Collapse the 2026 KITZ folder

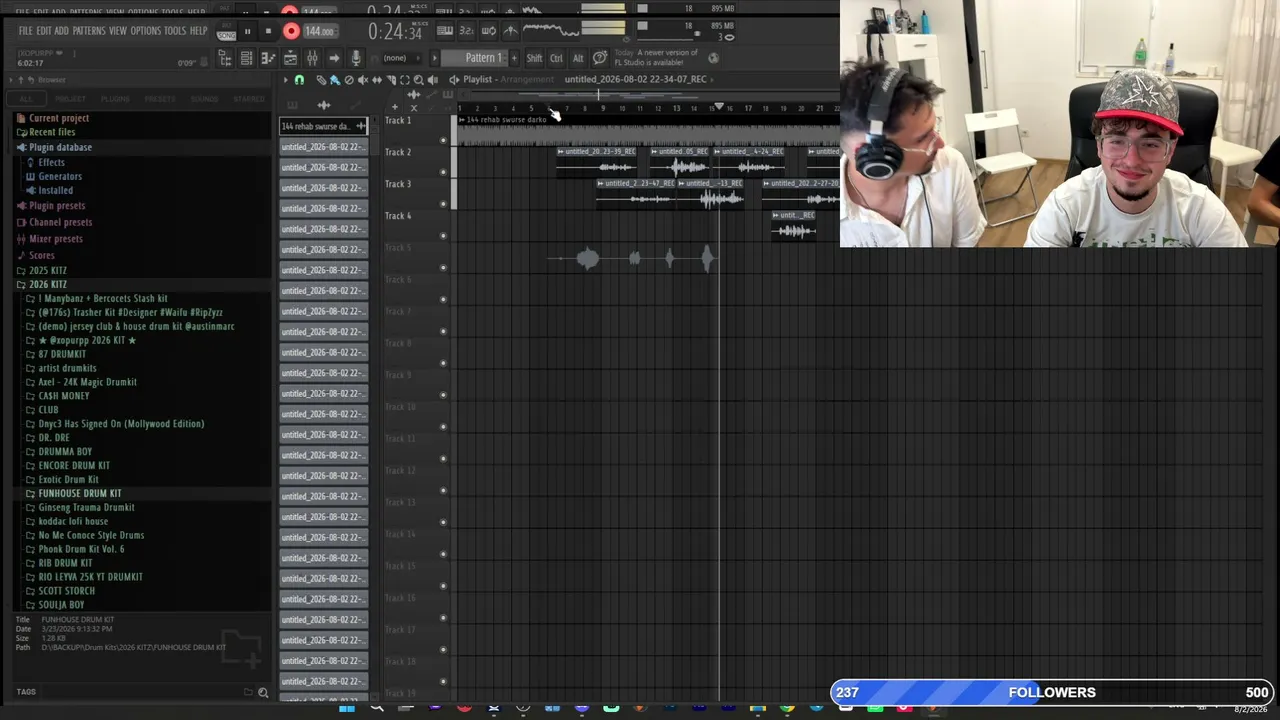[x=48, y=285]
